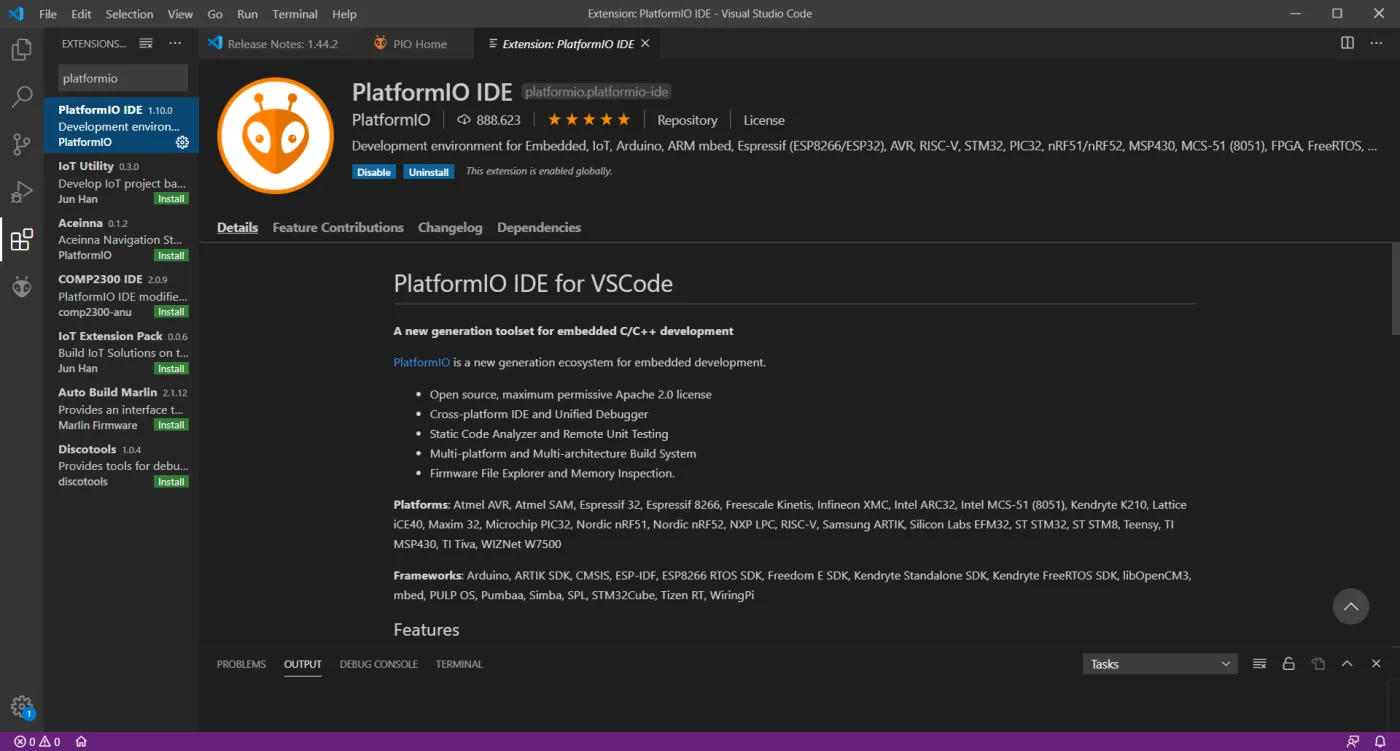Open the Extensions sidebar more actions menu

[x=175, y=43]
